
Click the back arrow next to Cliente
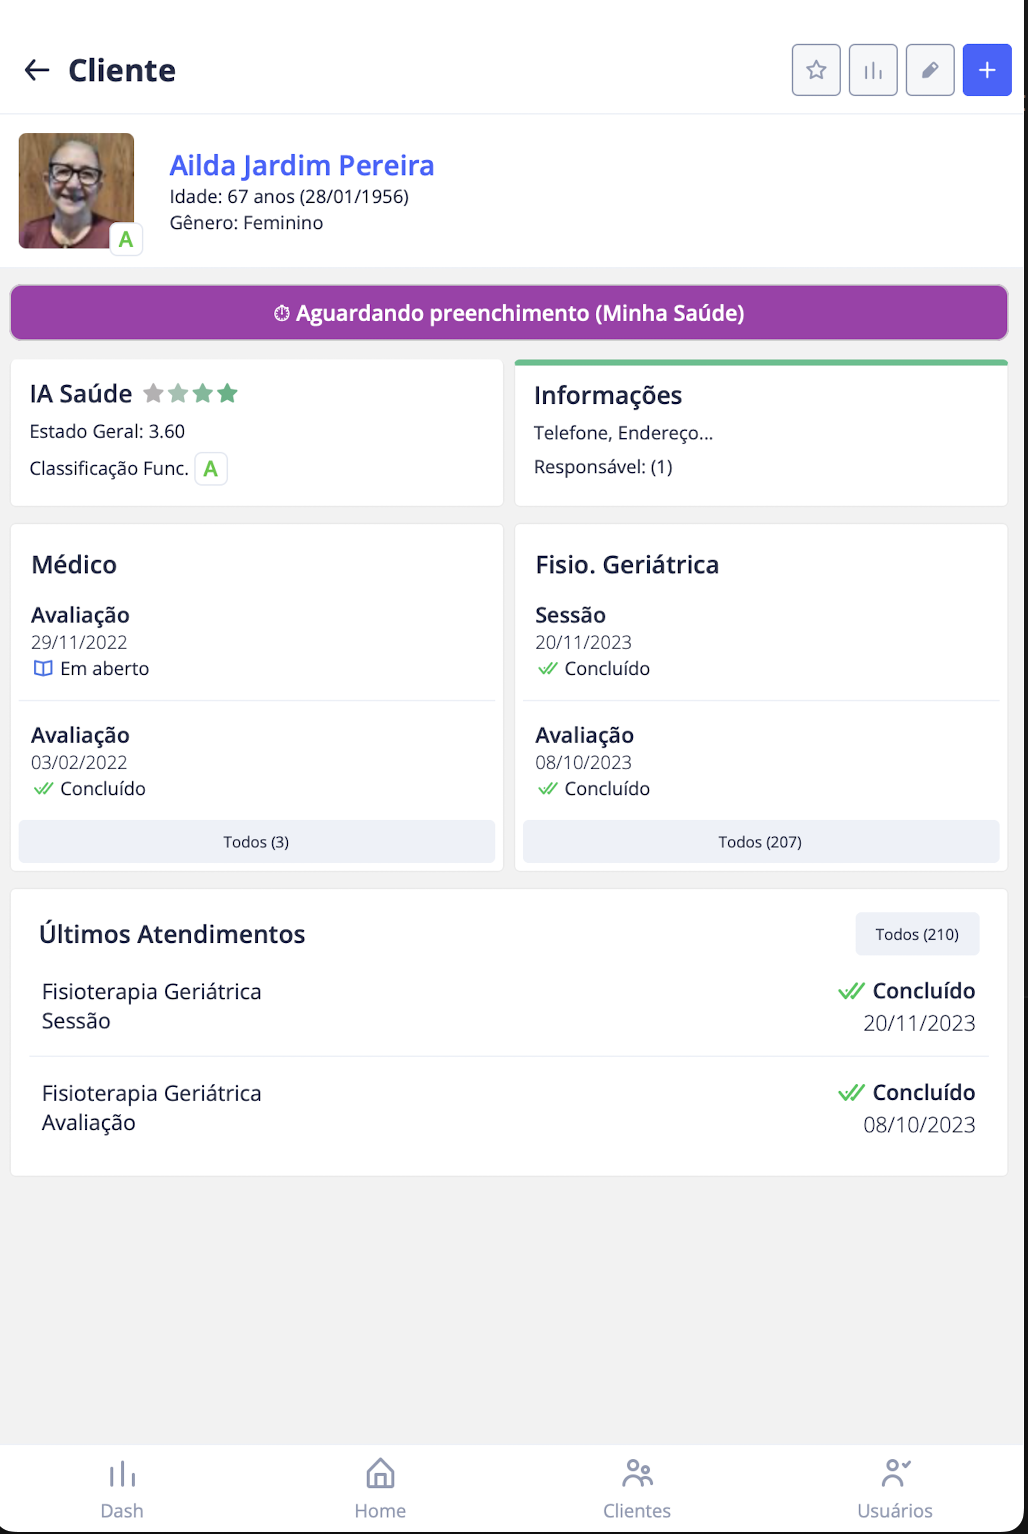point(36,70)
